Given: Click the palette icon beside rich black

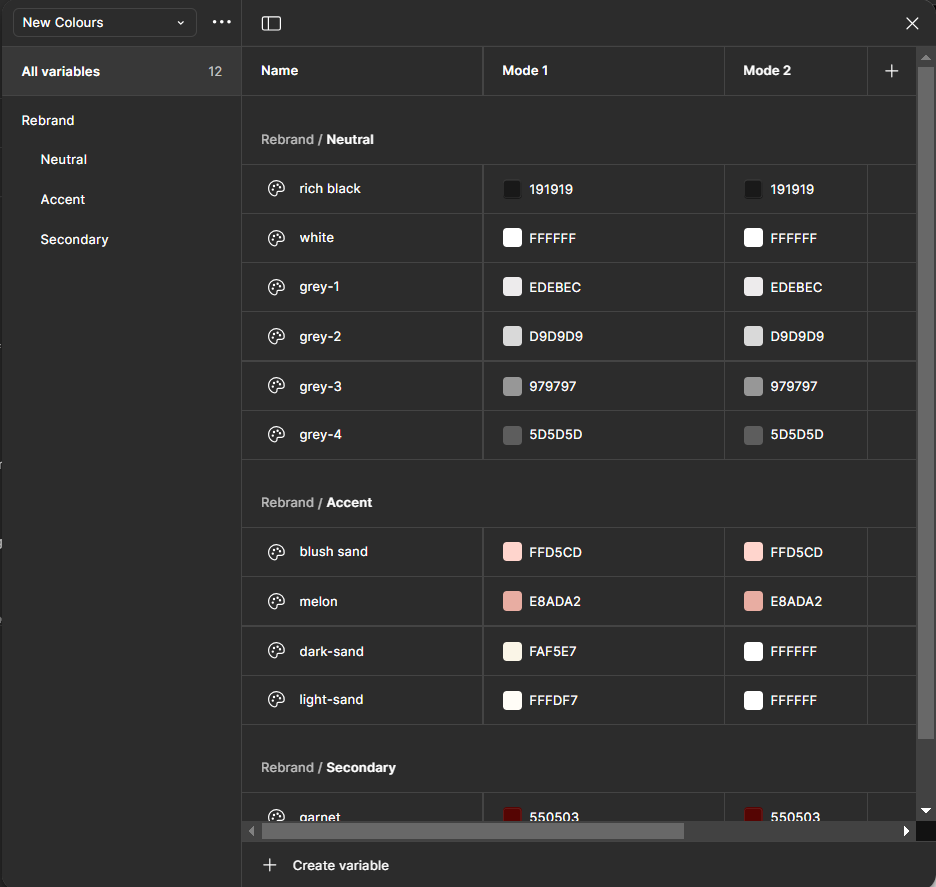Looking at the screenshot, I should coord(277,189).
